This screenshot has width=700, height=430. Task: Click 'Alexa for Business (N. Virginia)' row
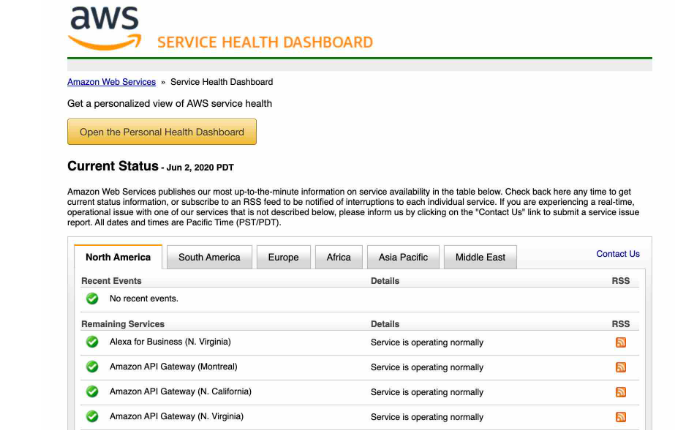[x=360, y=342]
